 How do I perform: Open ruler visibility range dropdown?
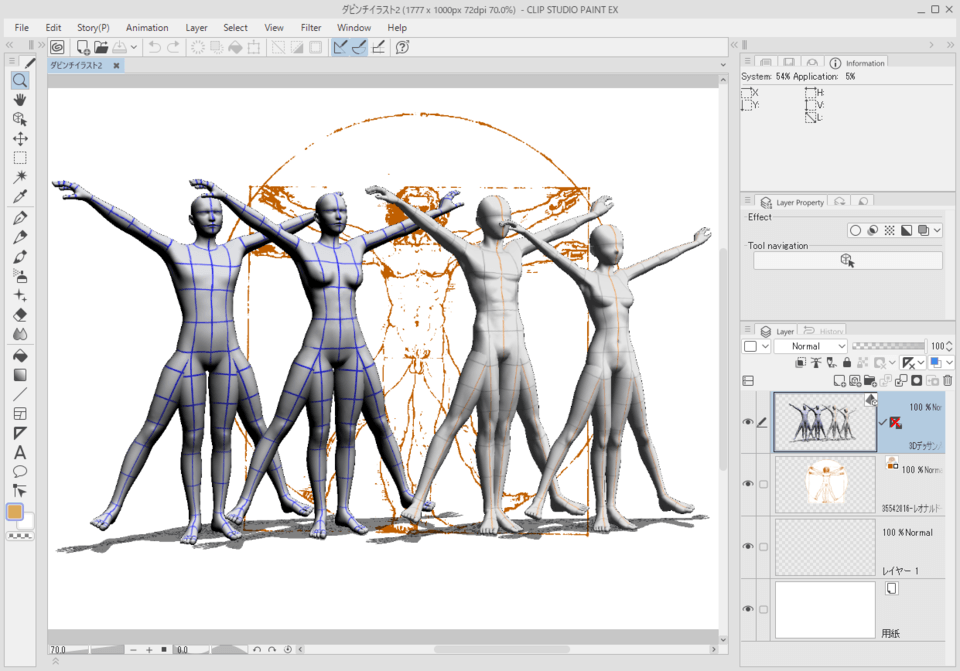[x=921, y=362]
